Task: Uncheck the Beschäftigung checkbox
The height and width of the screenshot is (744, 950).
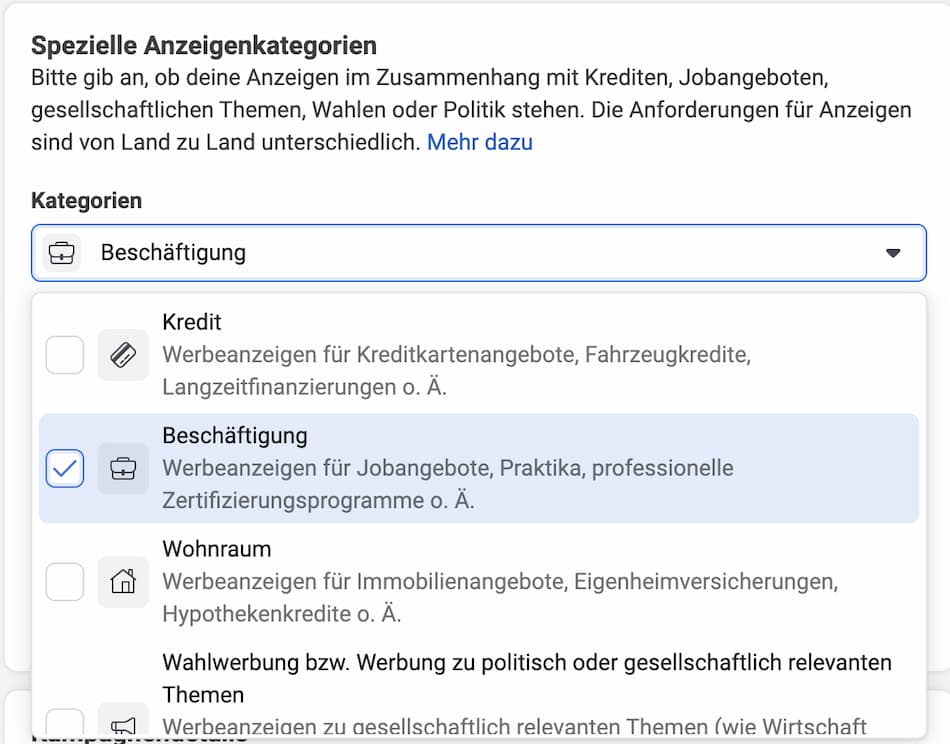Action: (x=65, y=468)
